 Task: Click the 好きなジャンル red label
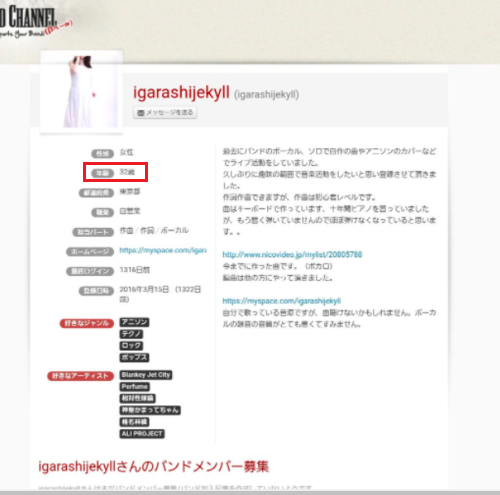[87, 323]
